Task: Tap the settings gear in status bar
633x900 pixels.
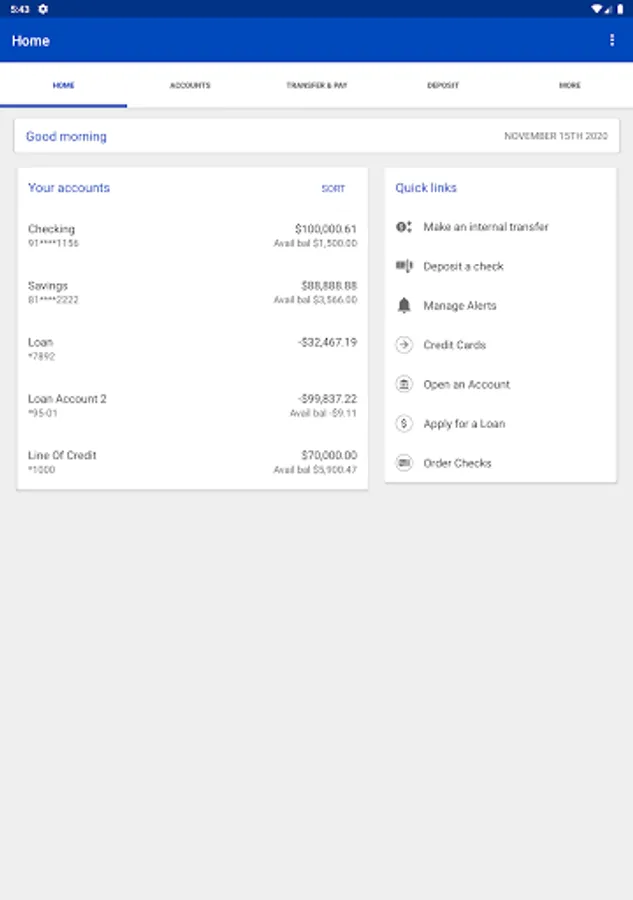Action: click(43, 9)
